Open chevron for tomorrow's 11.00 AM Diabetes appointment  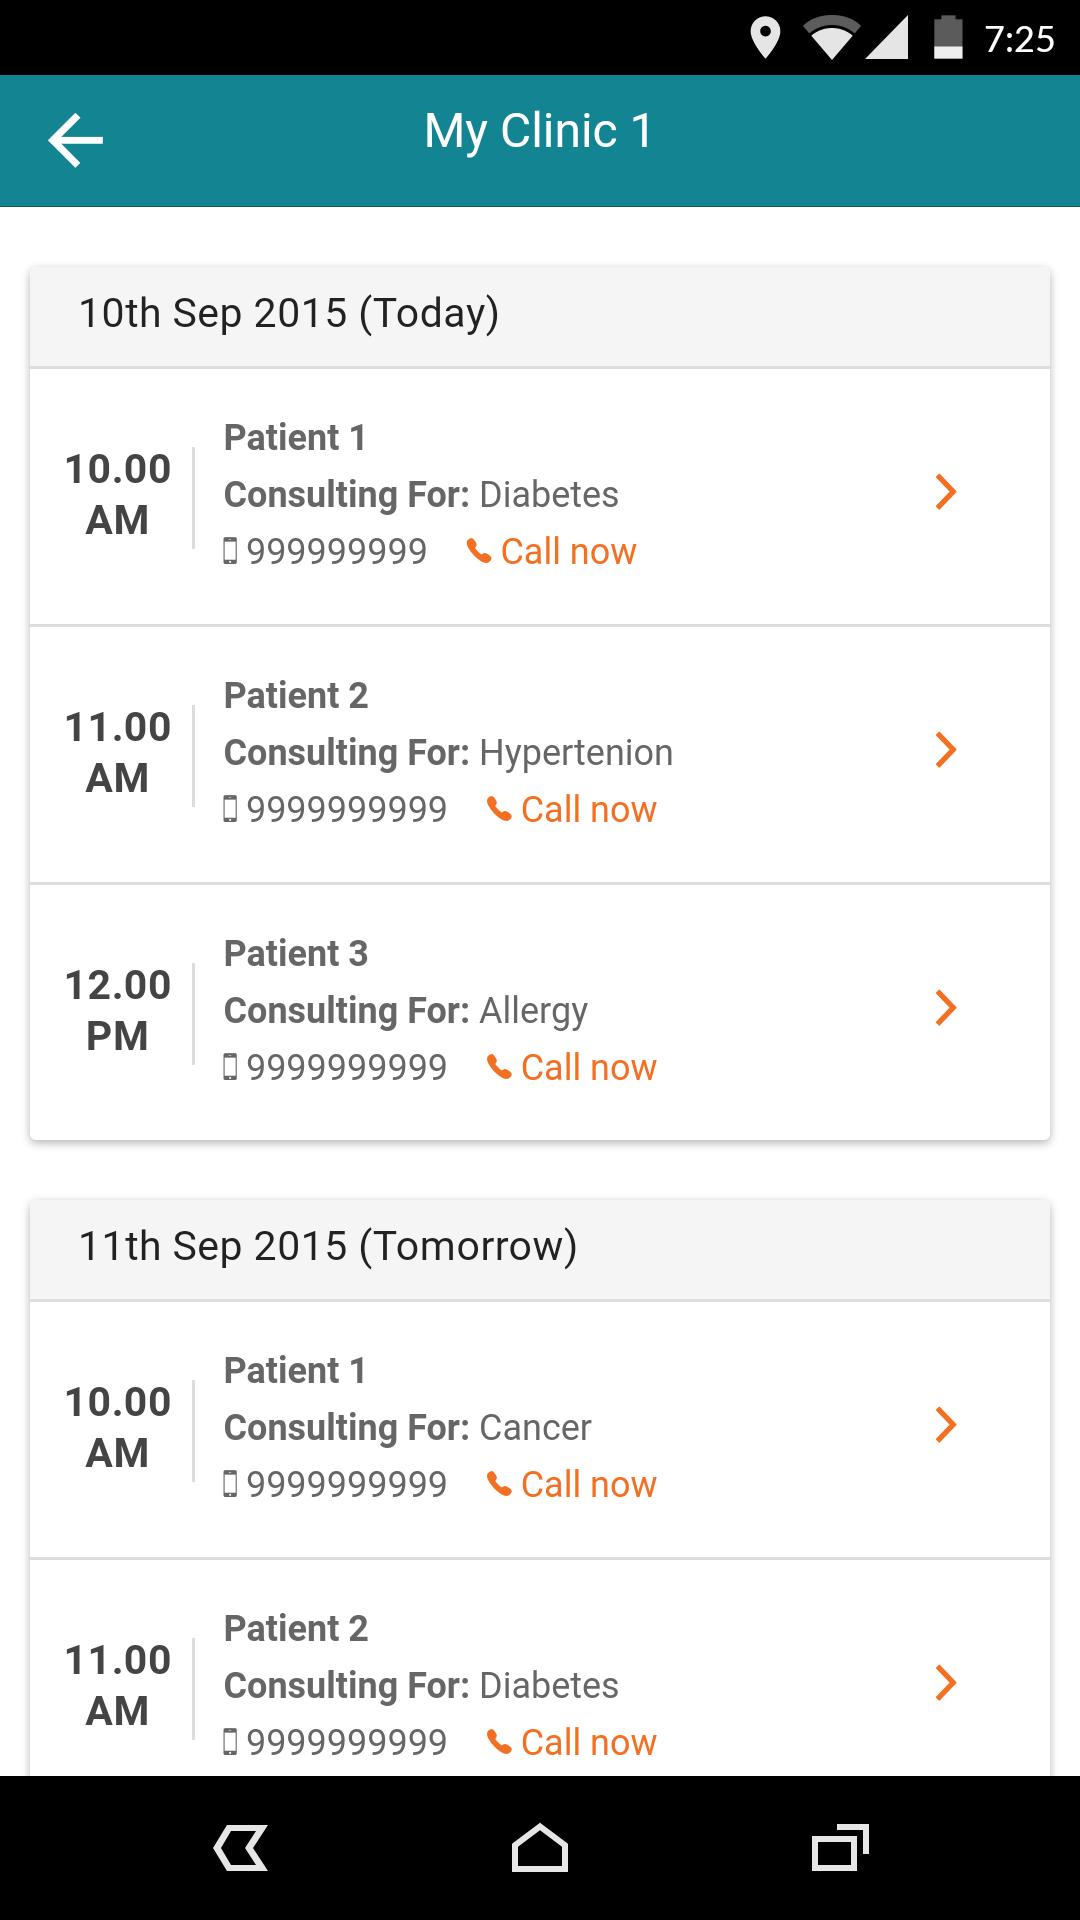click(945, 1683)
